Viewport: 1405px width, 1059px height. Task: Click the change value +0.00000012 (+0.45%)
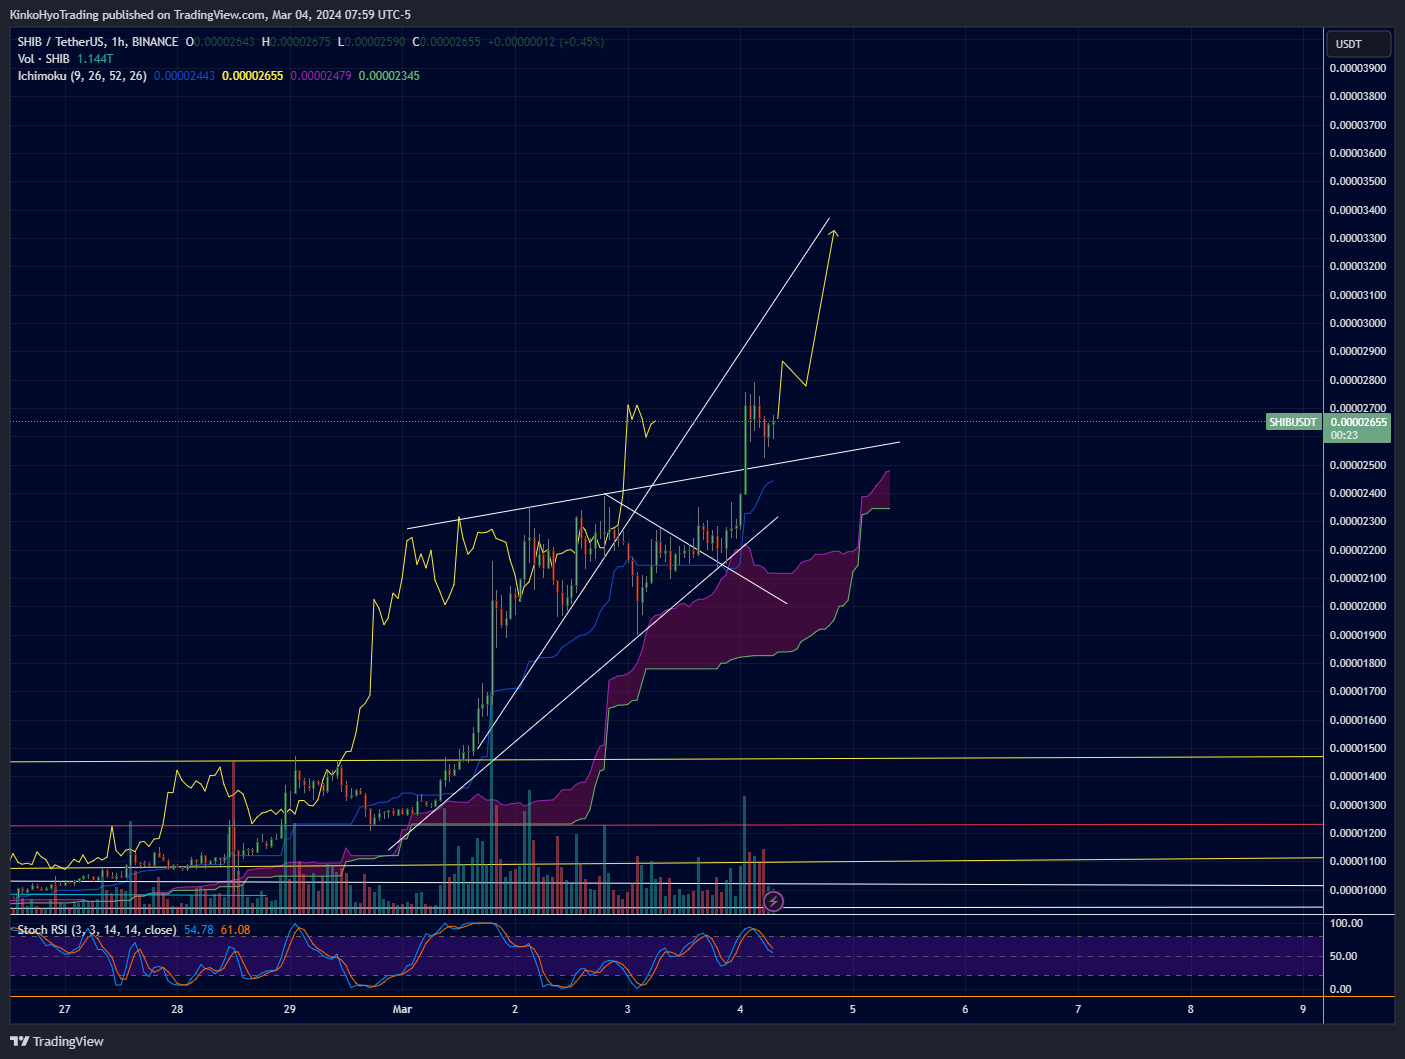(546, 42)
